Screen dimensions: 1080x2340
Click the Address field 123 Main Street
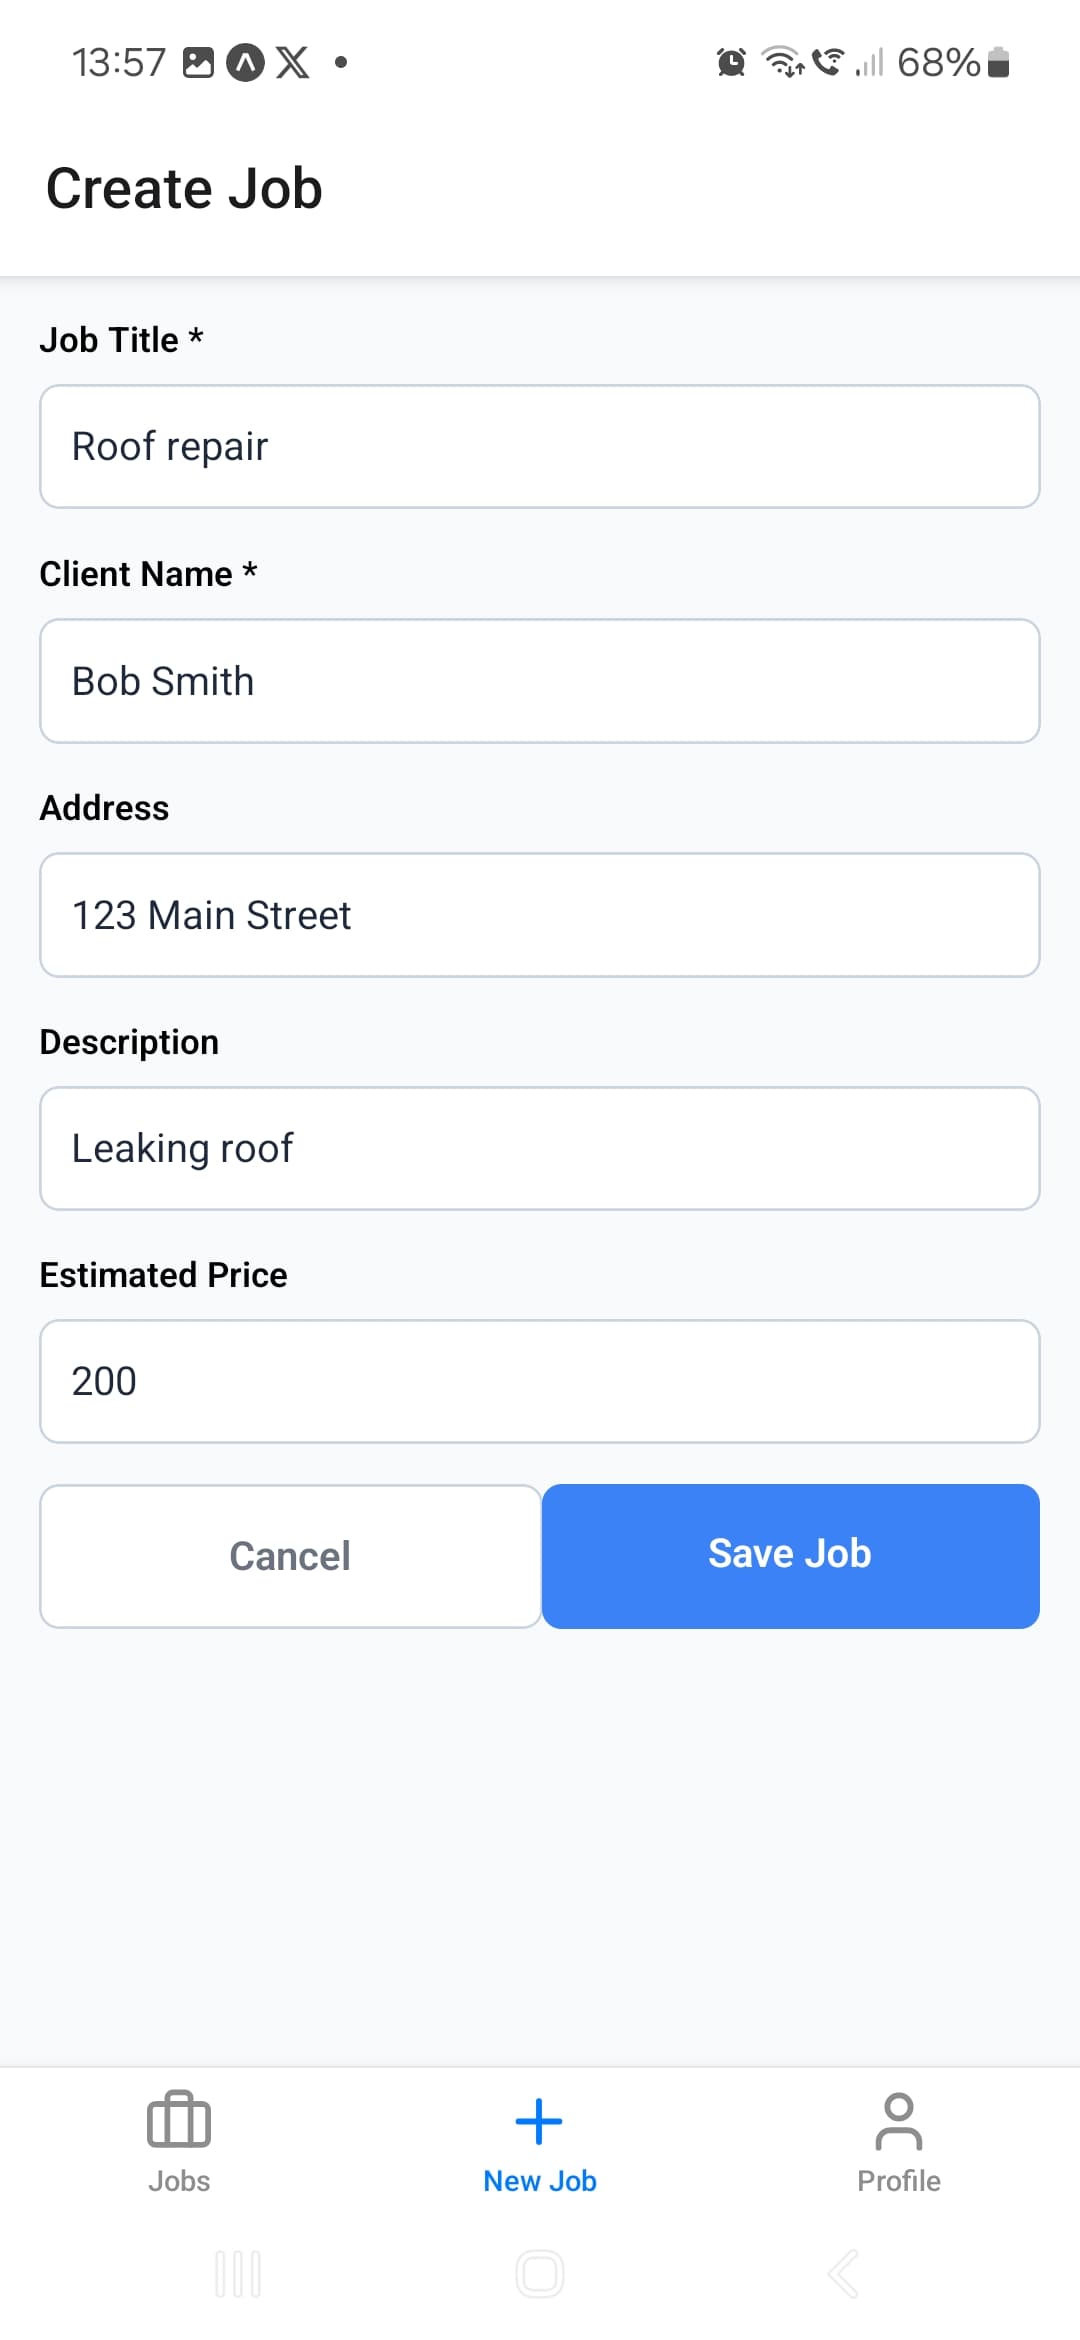click(540, 915)
